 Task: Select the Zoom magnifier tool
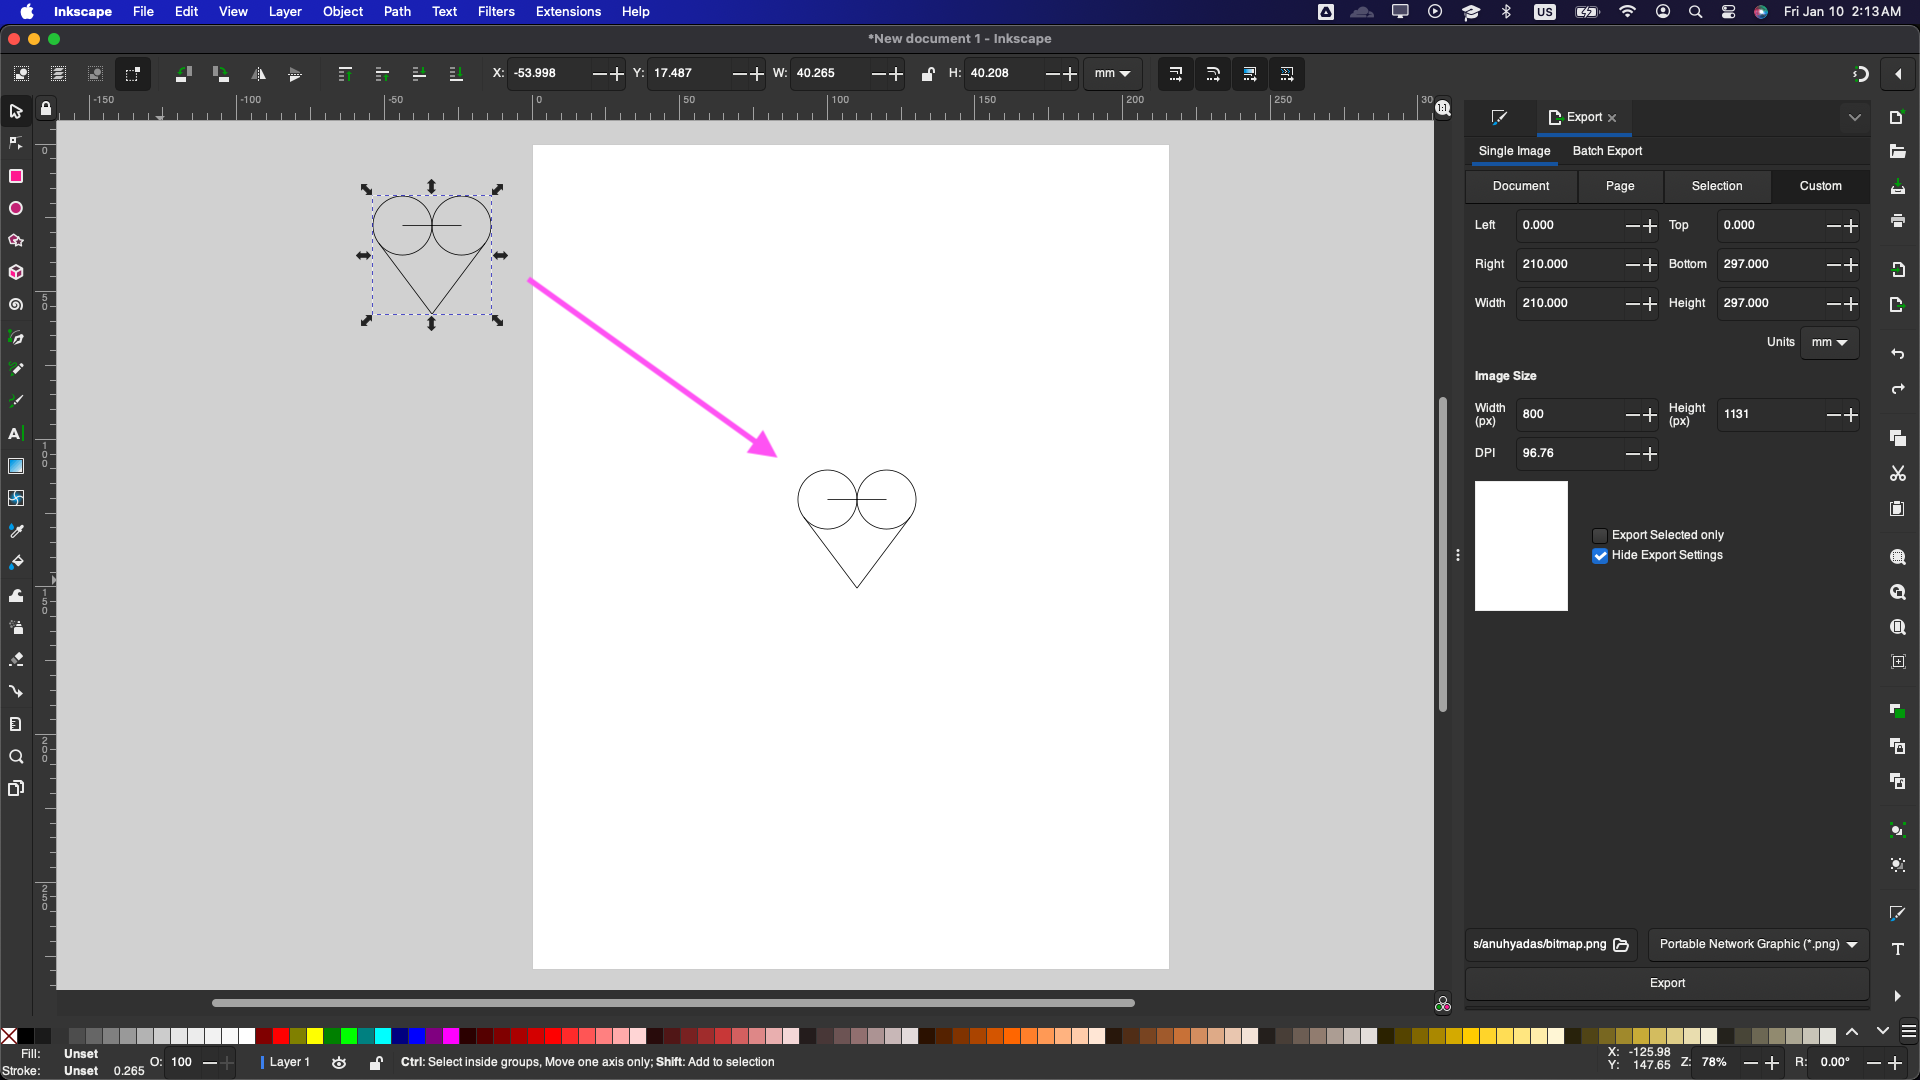pos(16,756)
